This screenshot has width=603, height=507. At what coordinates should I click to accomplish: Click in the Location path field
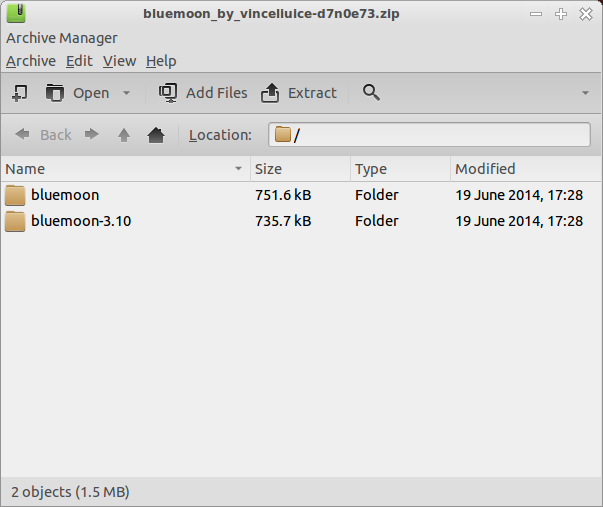tap(429, 135)
